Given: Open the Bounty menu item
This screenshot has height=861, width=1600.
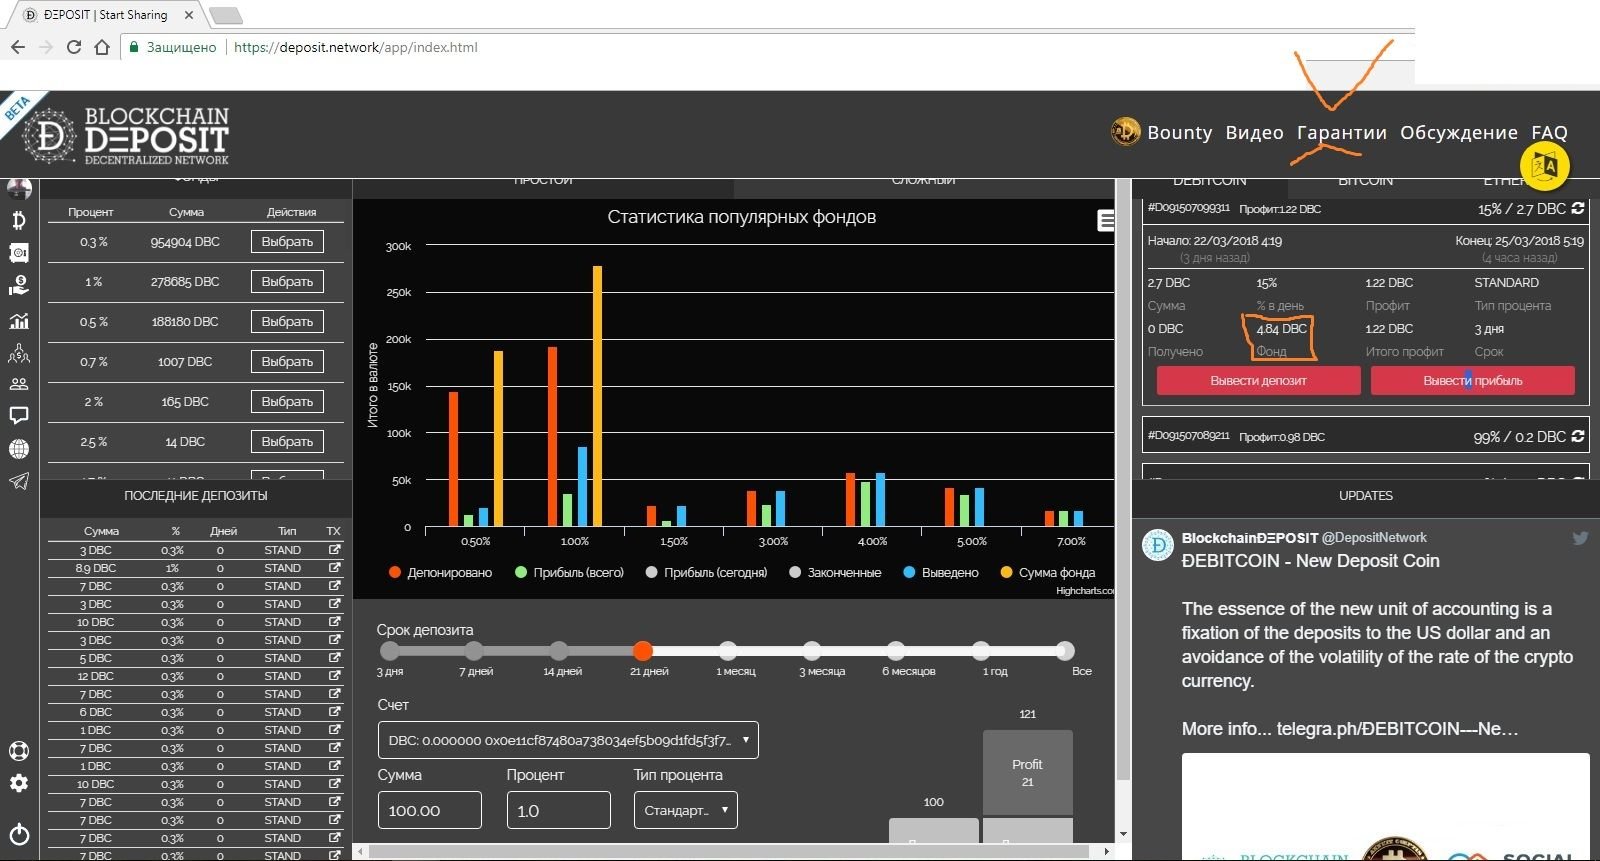Looking at the screenshot, I should point(1179,132).
